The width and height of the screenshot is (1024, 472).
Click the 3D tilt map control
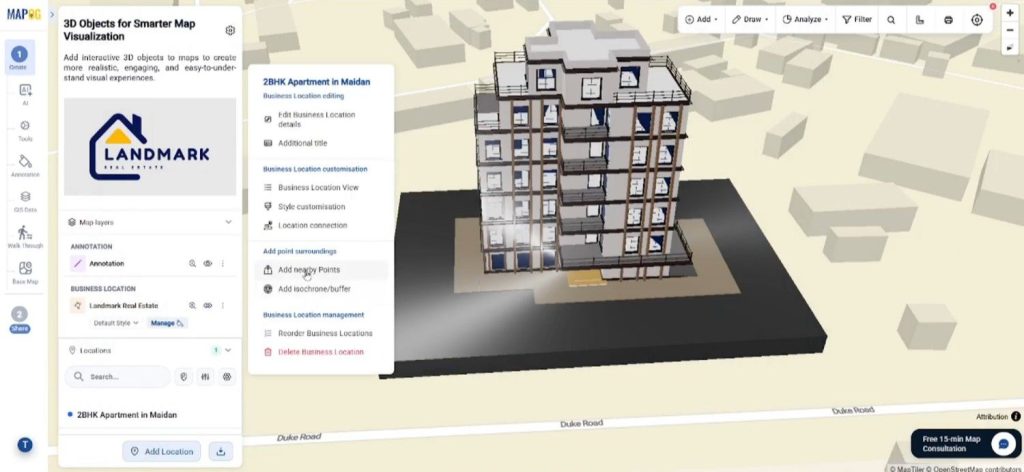tap(1010, 48)
